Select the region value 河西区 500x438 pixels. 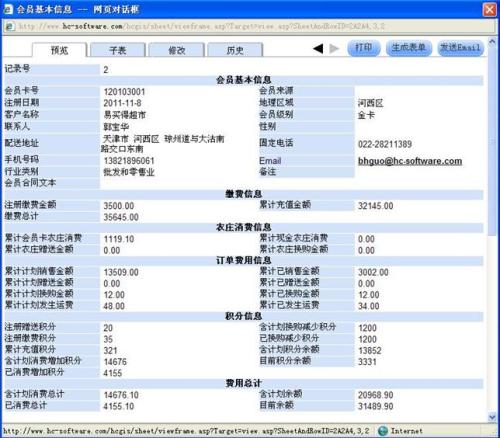[371, 103]
